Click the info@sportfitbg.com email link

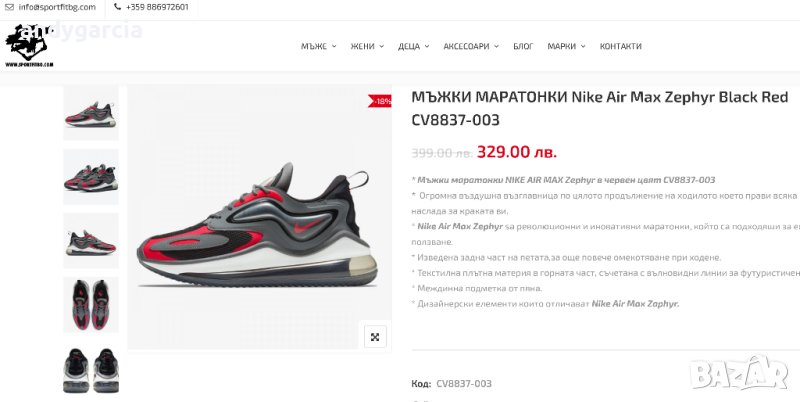[x=57, y=7]
